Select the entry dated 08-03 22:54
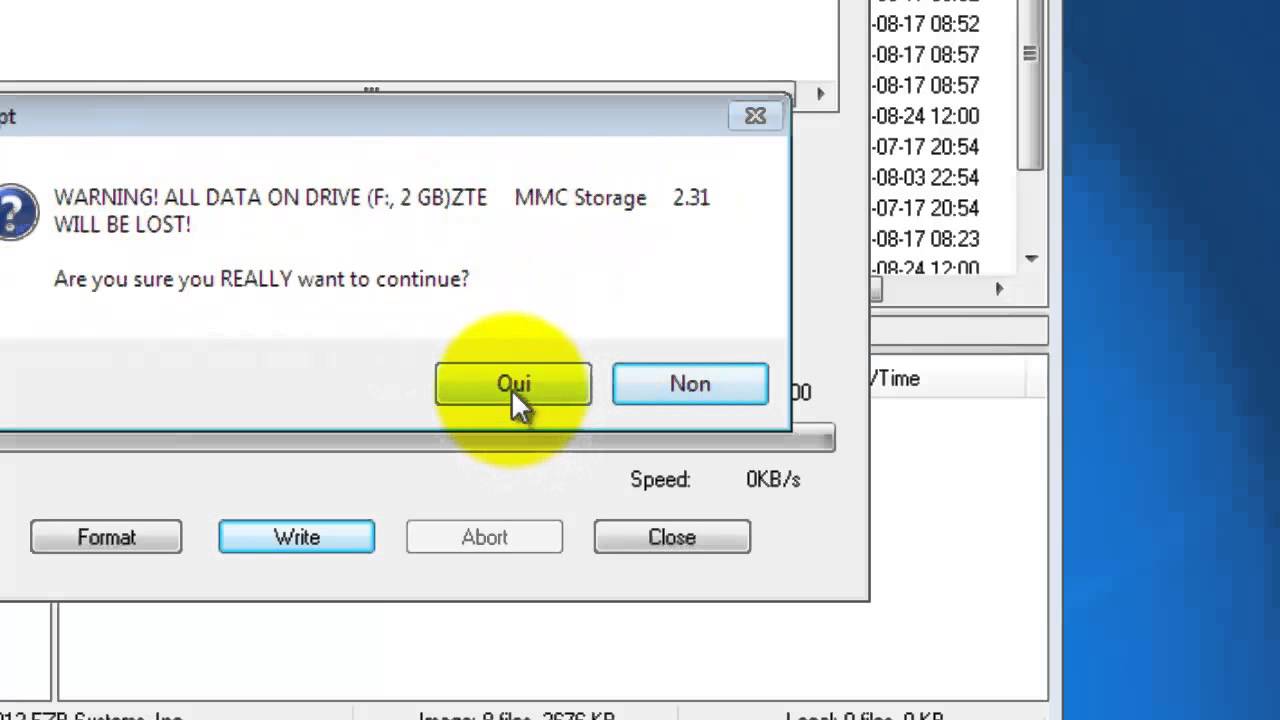The width and height of the screenshot is (1280, 720). [x=927, y=178]
